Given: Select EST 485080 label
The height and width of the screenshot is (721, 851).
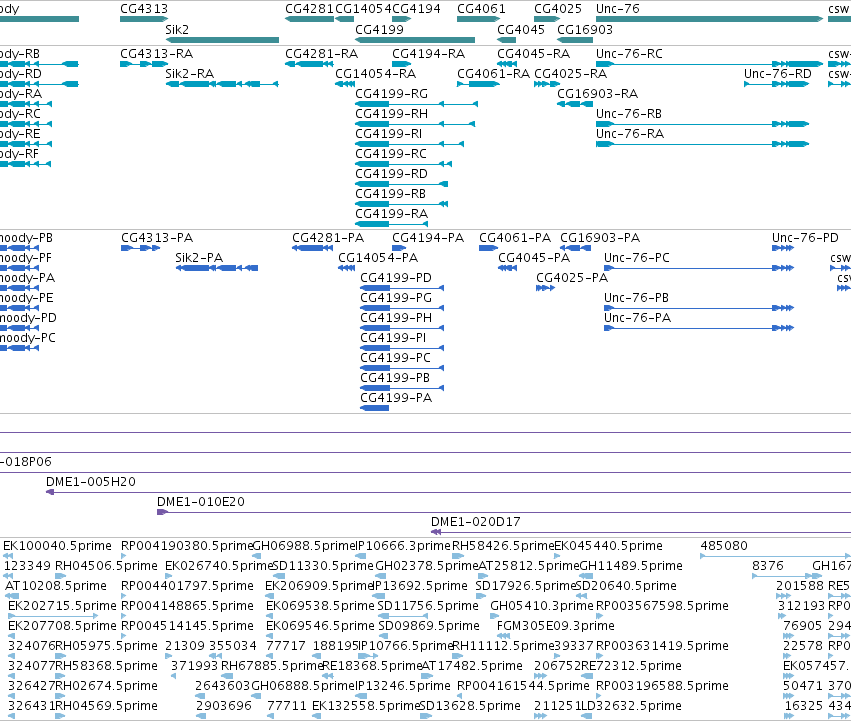Looking at the screenshot, I should (724, 546).
